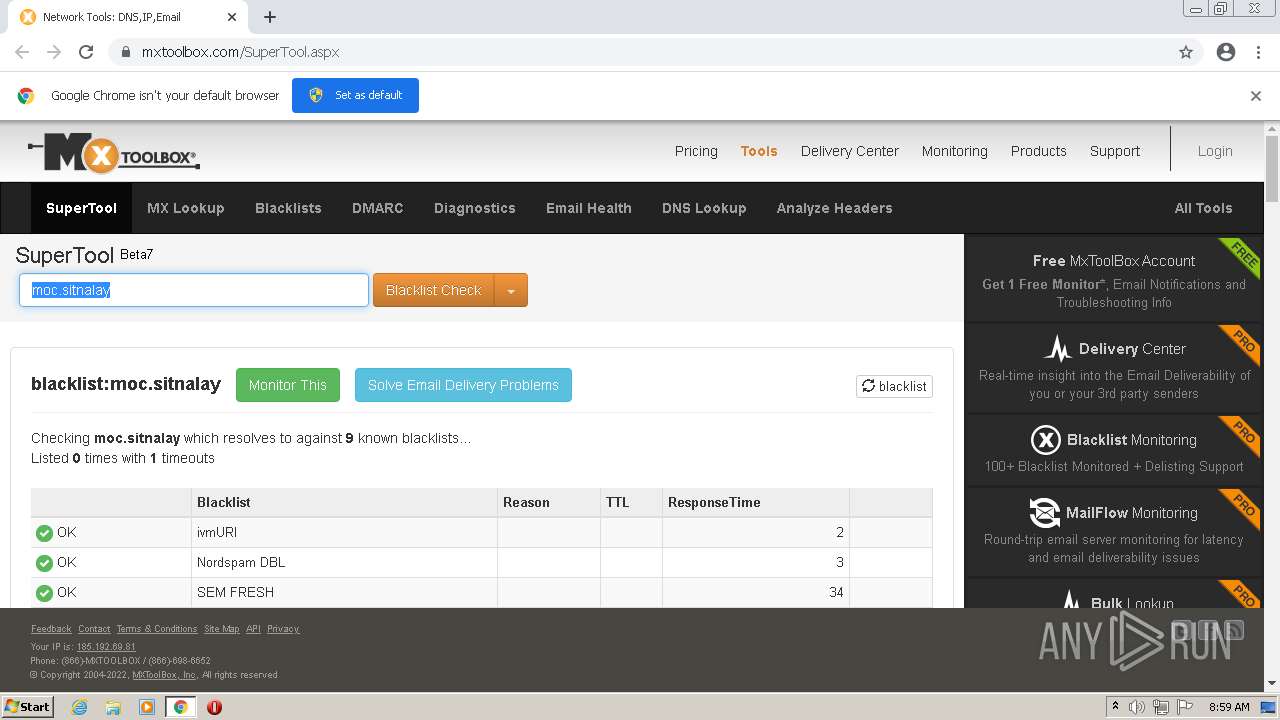1280x720 pixels.
Task: Open the Email Health tab
Action: (x=589, y=208)
